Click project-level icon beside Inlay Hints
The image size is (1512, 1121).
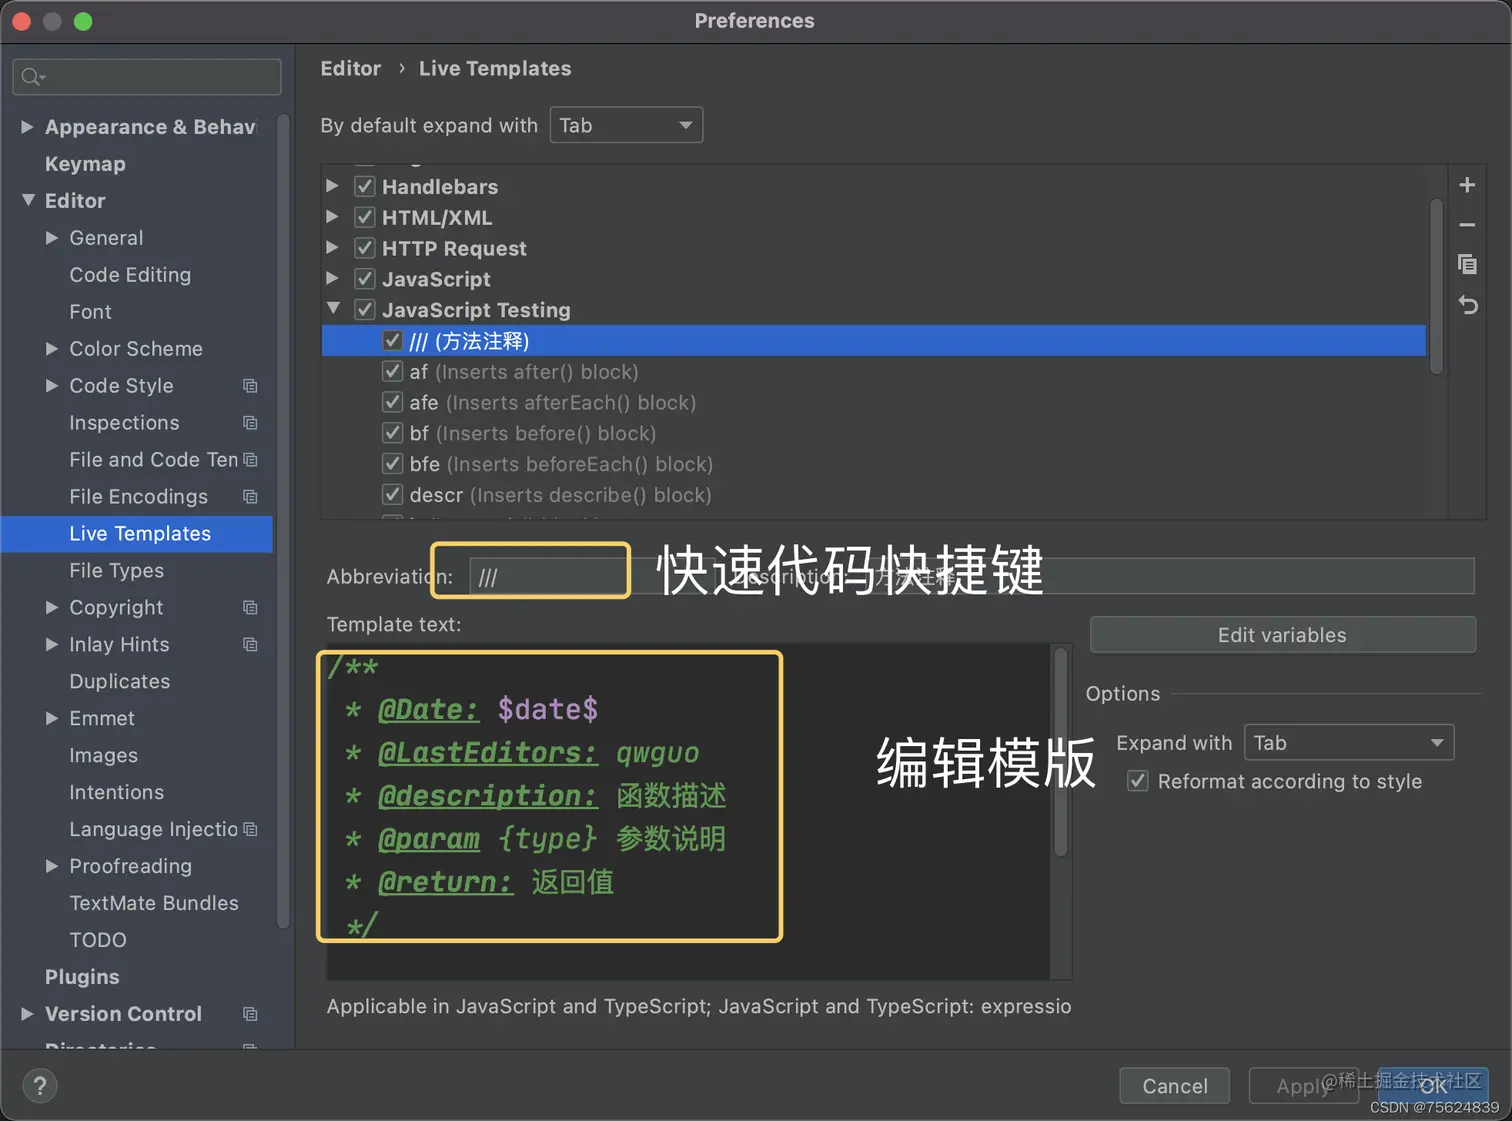click(x=250, y=645)
